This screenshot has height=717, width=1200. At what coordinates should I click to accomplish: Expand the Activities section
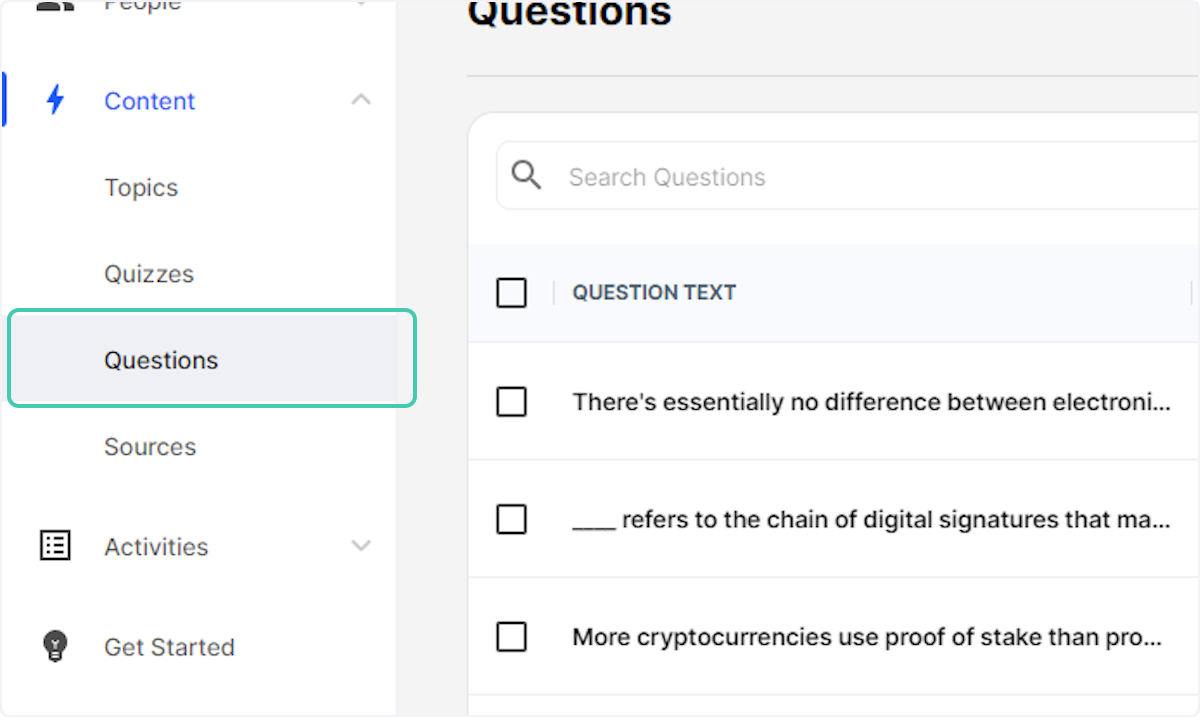click(x=361, y=546)
